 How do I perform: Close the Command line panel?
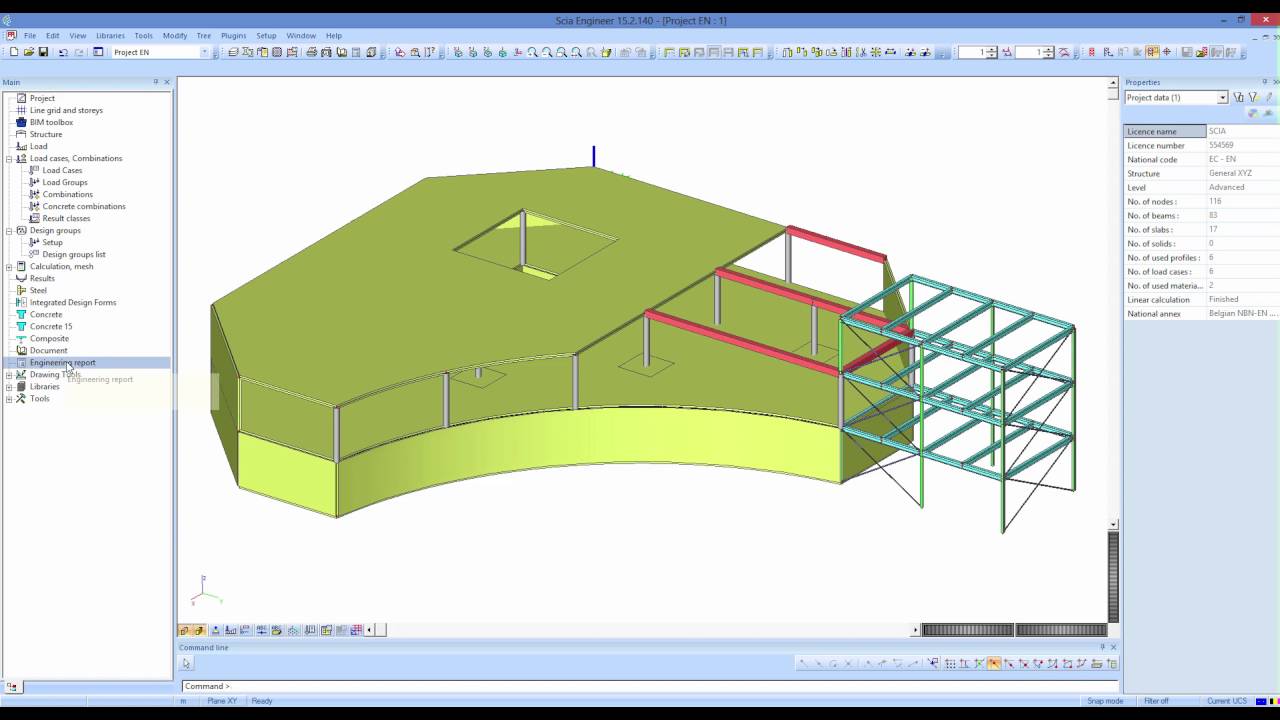coord(1114,647)
